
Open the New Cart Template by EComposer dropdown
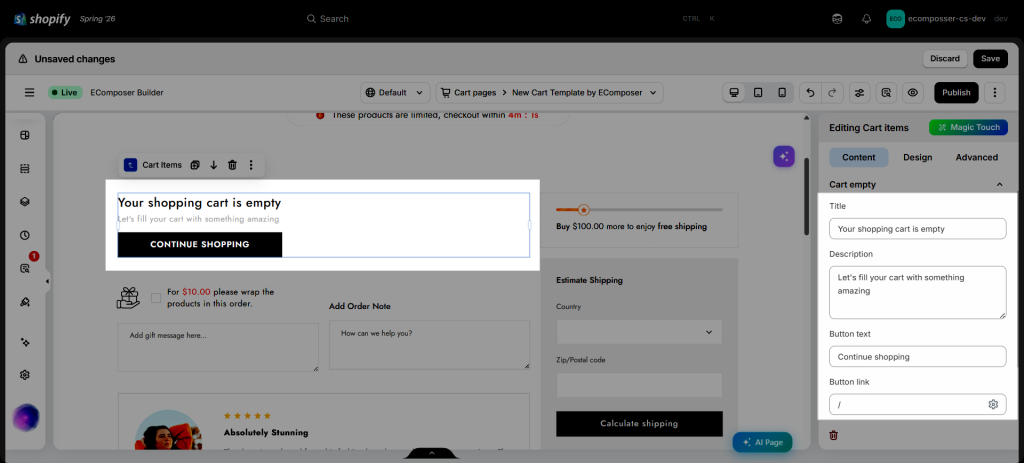(x=584, y=93)
